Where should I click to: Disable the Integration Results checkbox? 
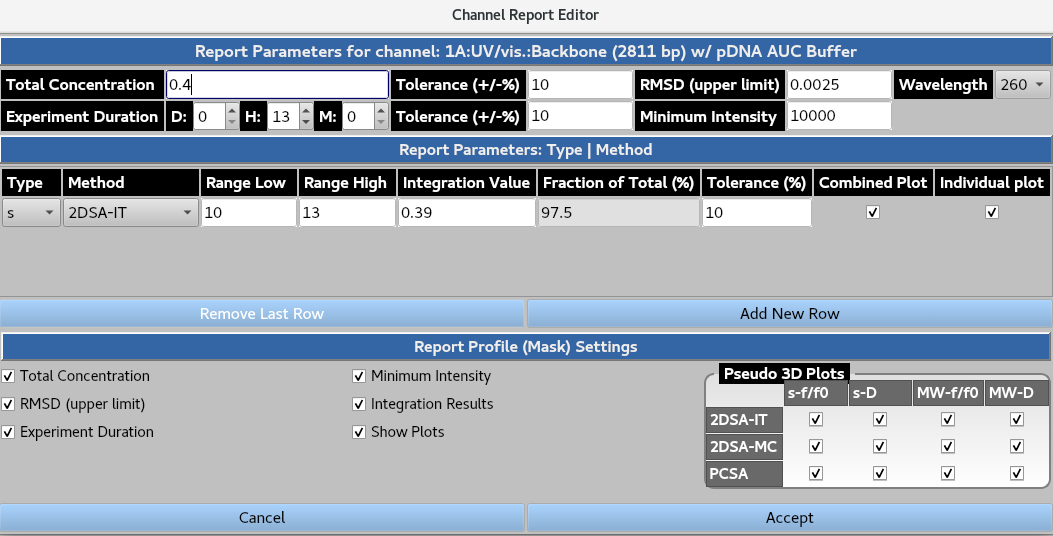[359, 404]
